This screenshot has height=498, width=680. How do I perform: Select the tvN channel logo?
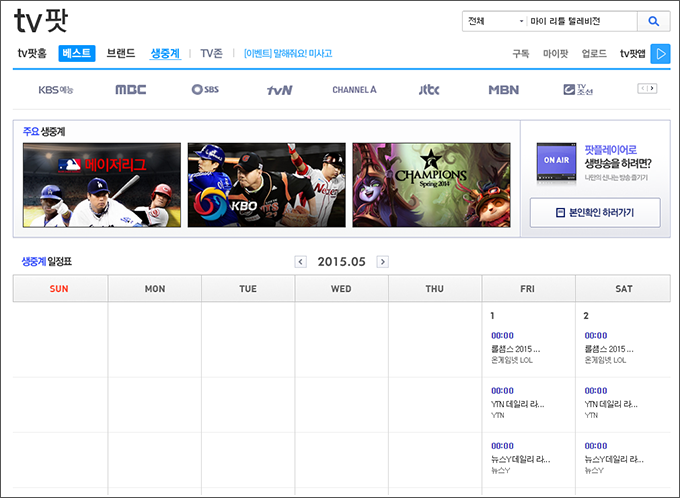280,90
